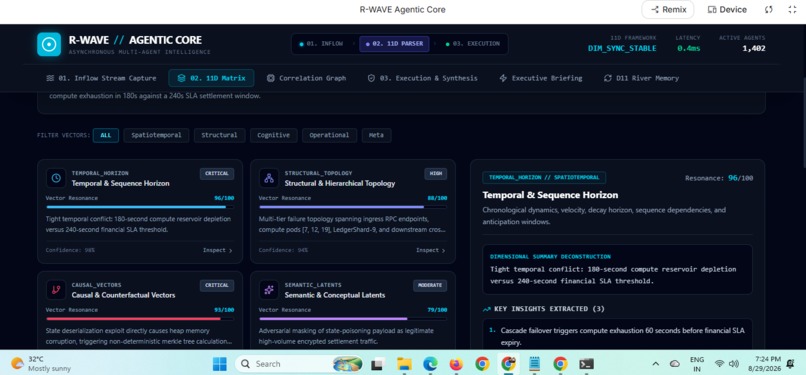Click the 1,402 active agents count
This screenshot has height=375, width=806.
754,48
